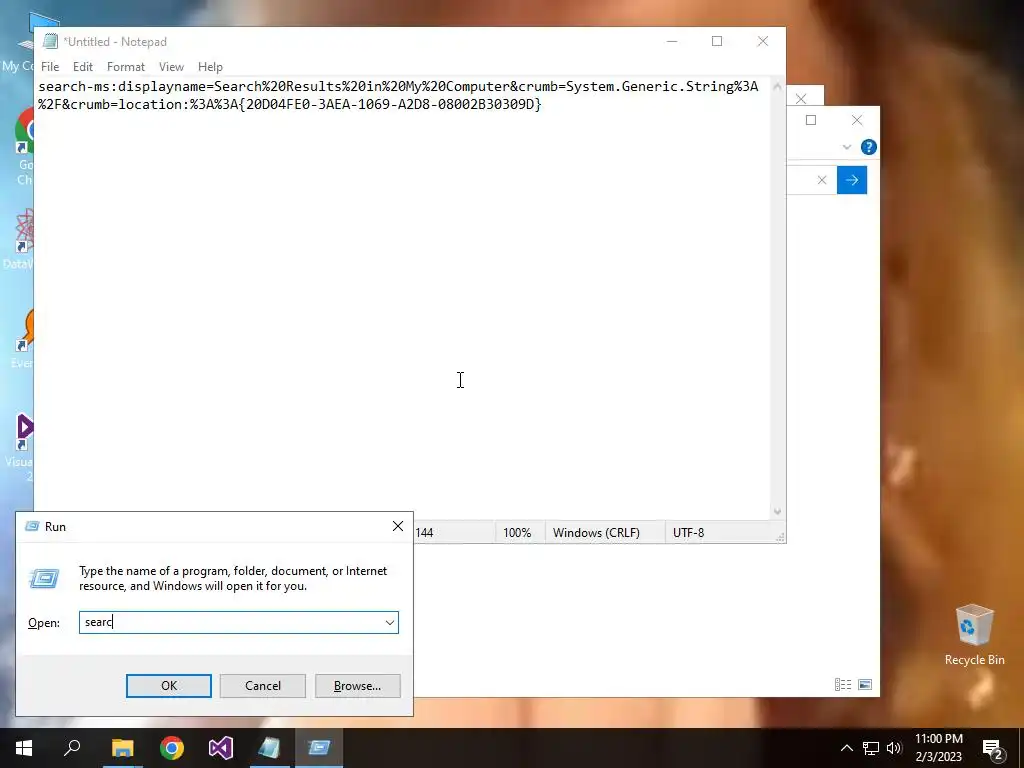
Task: Click OK in the Run dialog
Action: coord(168,686)
